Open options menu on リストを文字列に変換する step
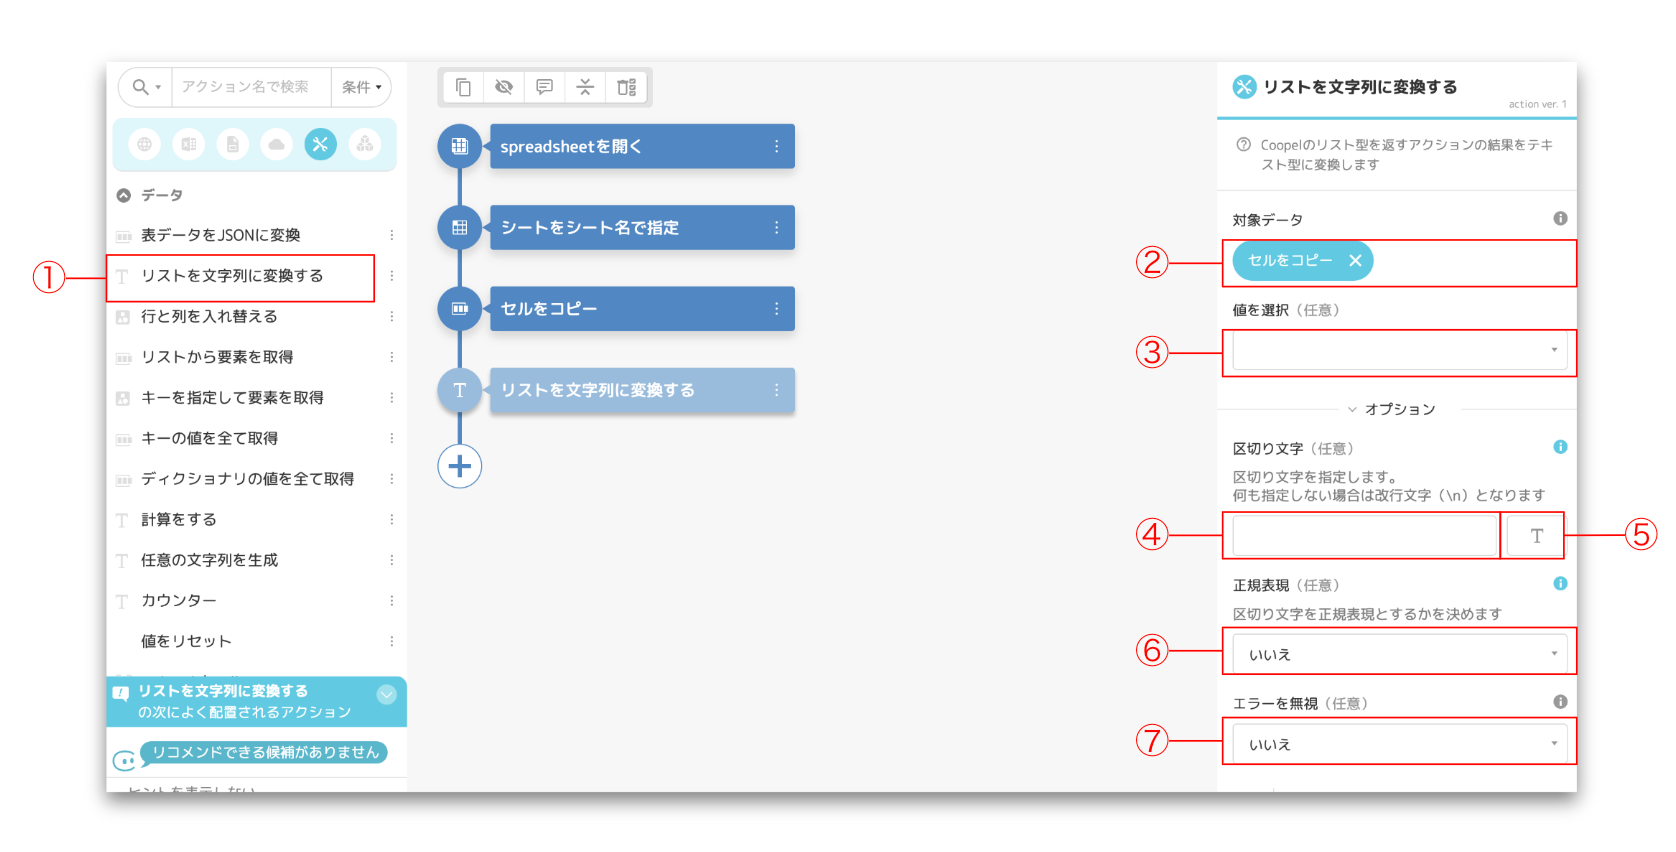Screen dimensions: 1676x852 (776, 390)
